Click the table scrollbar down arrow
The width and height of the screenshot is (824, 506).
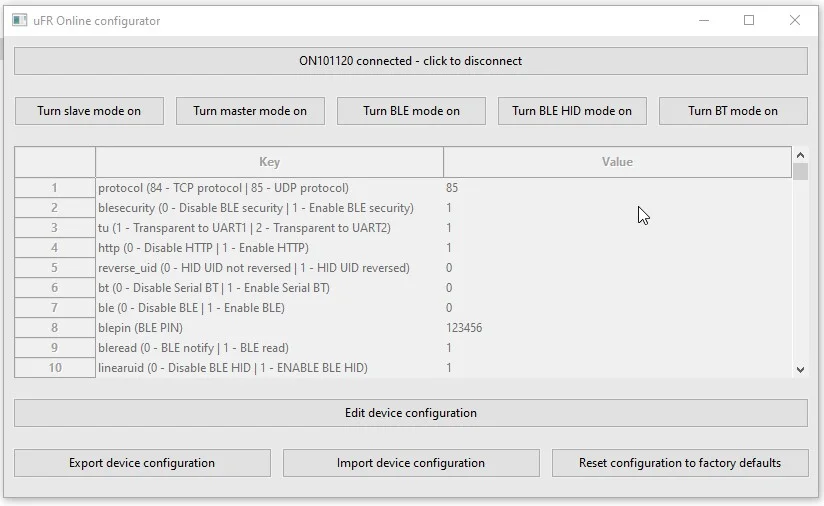pos(800,369)
